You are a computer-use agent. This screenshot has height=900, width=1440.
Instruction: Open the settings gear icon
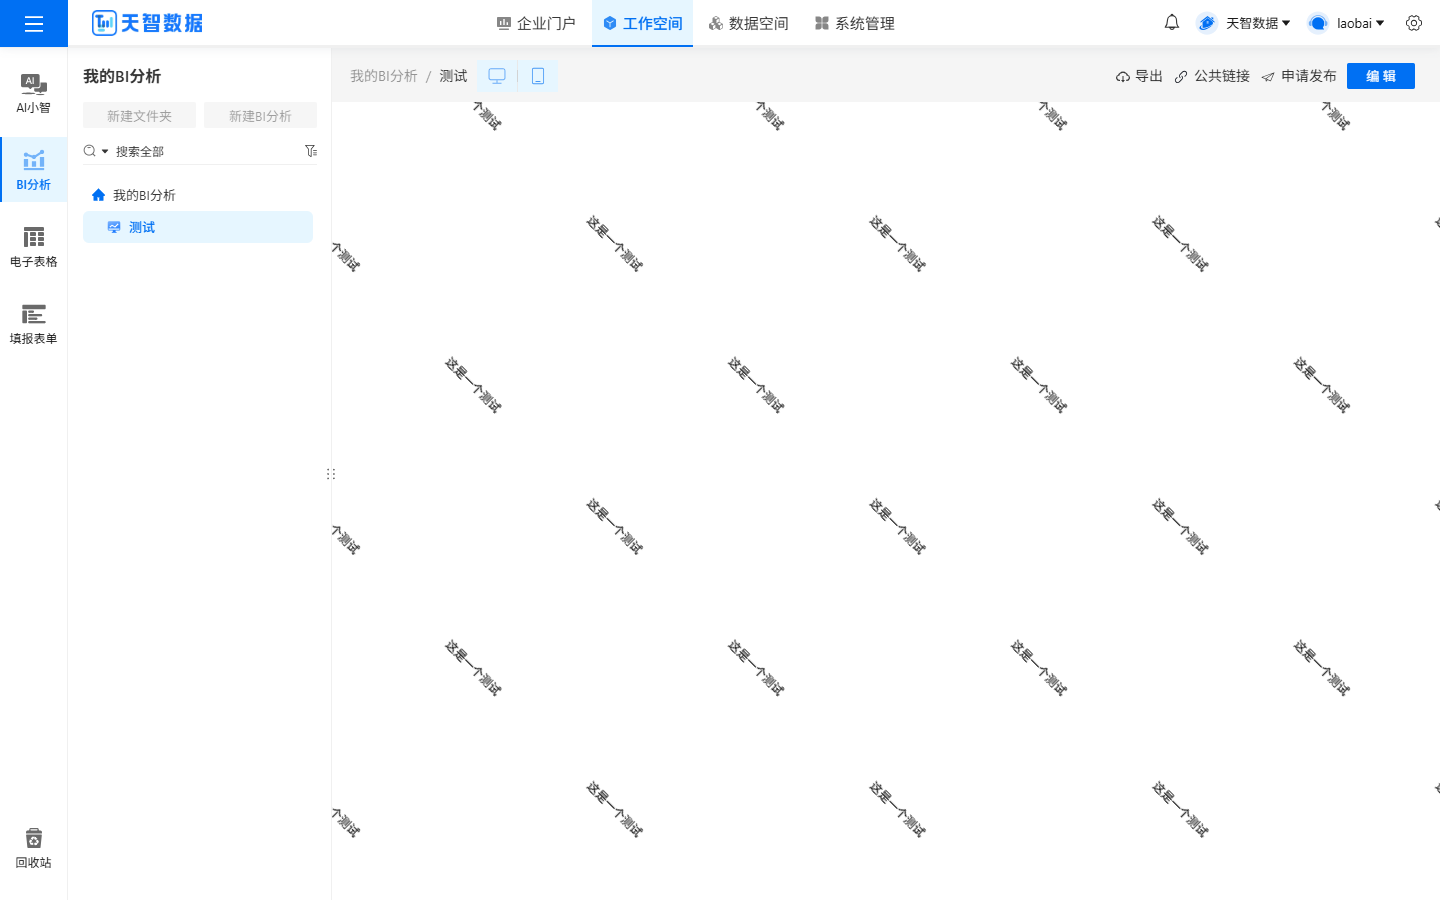pos(1414,23)
